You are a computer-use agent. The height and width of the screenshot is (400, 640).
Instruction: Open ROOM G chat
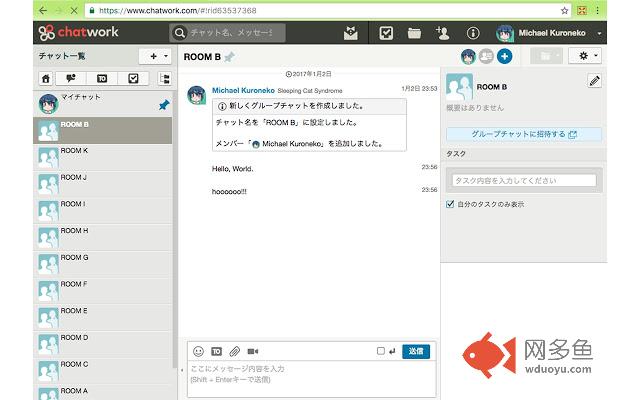point(102,264)
